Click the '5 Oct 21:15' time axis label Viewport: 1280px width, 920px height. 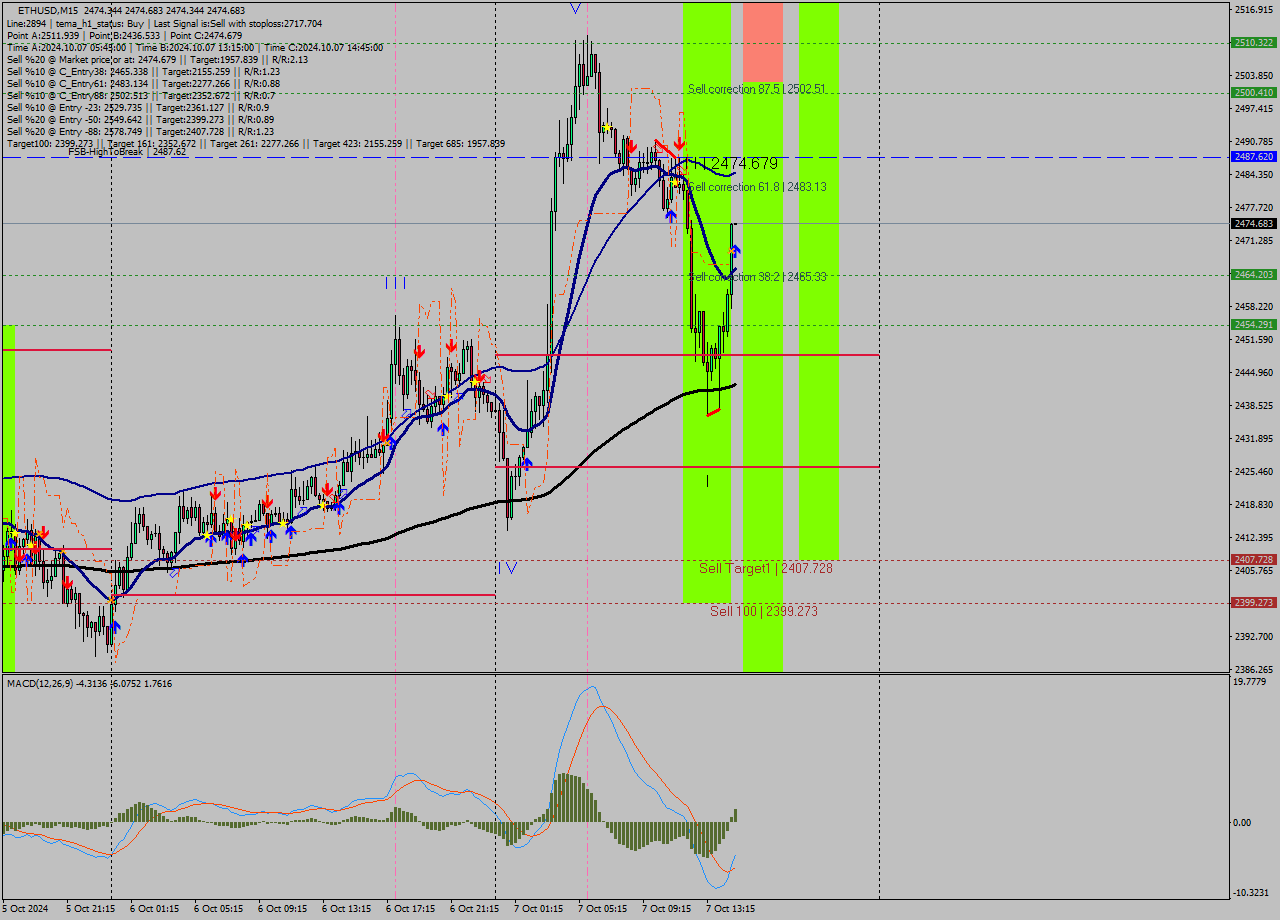[90, 909]
